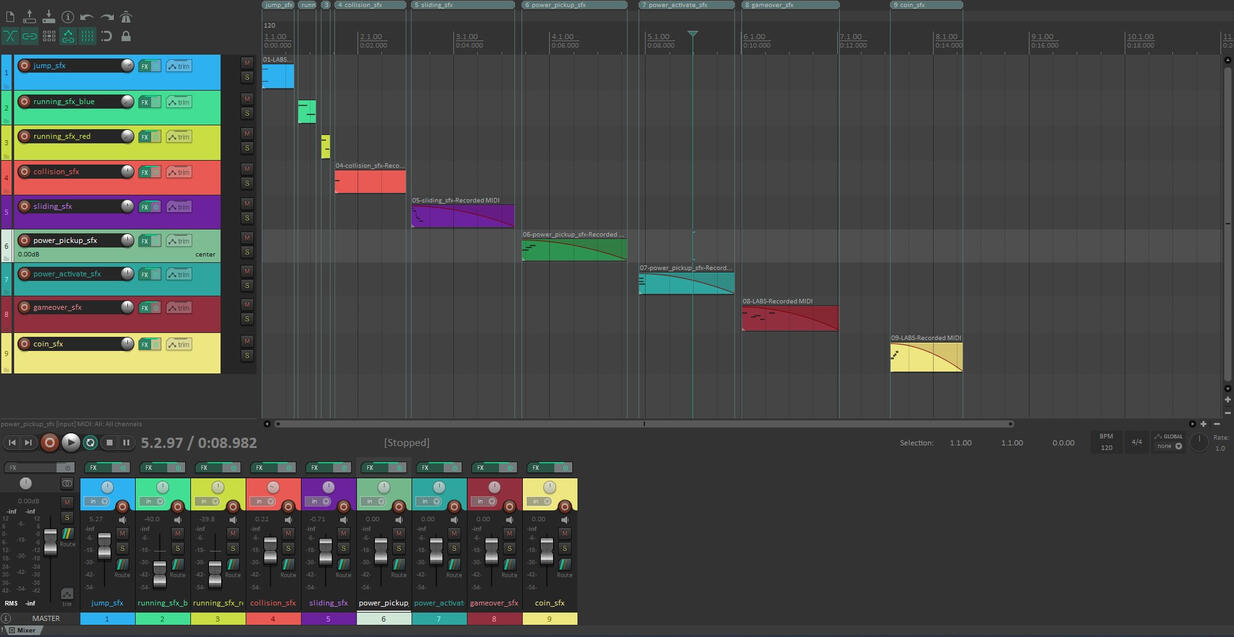Viewport: 1234px width, 637px height.
Task: Open the input dropdown on jump_sfx mixer strip
Action: point(97,501)
